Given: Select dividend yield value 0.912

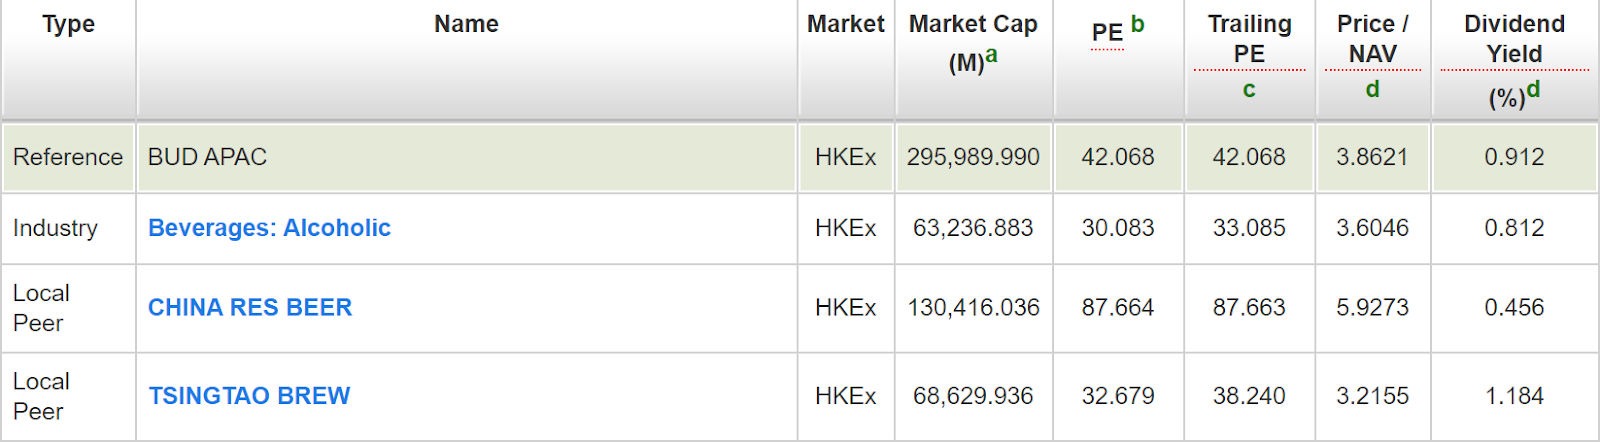Looking at the screenshot, I should [x=1515, y=157].
